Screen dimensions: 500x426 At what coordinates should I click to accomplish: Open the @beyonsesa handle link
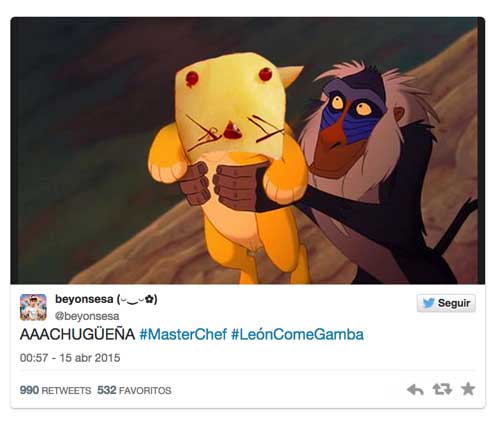87,316
